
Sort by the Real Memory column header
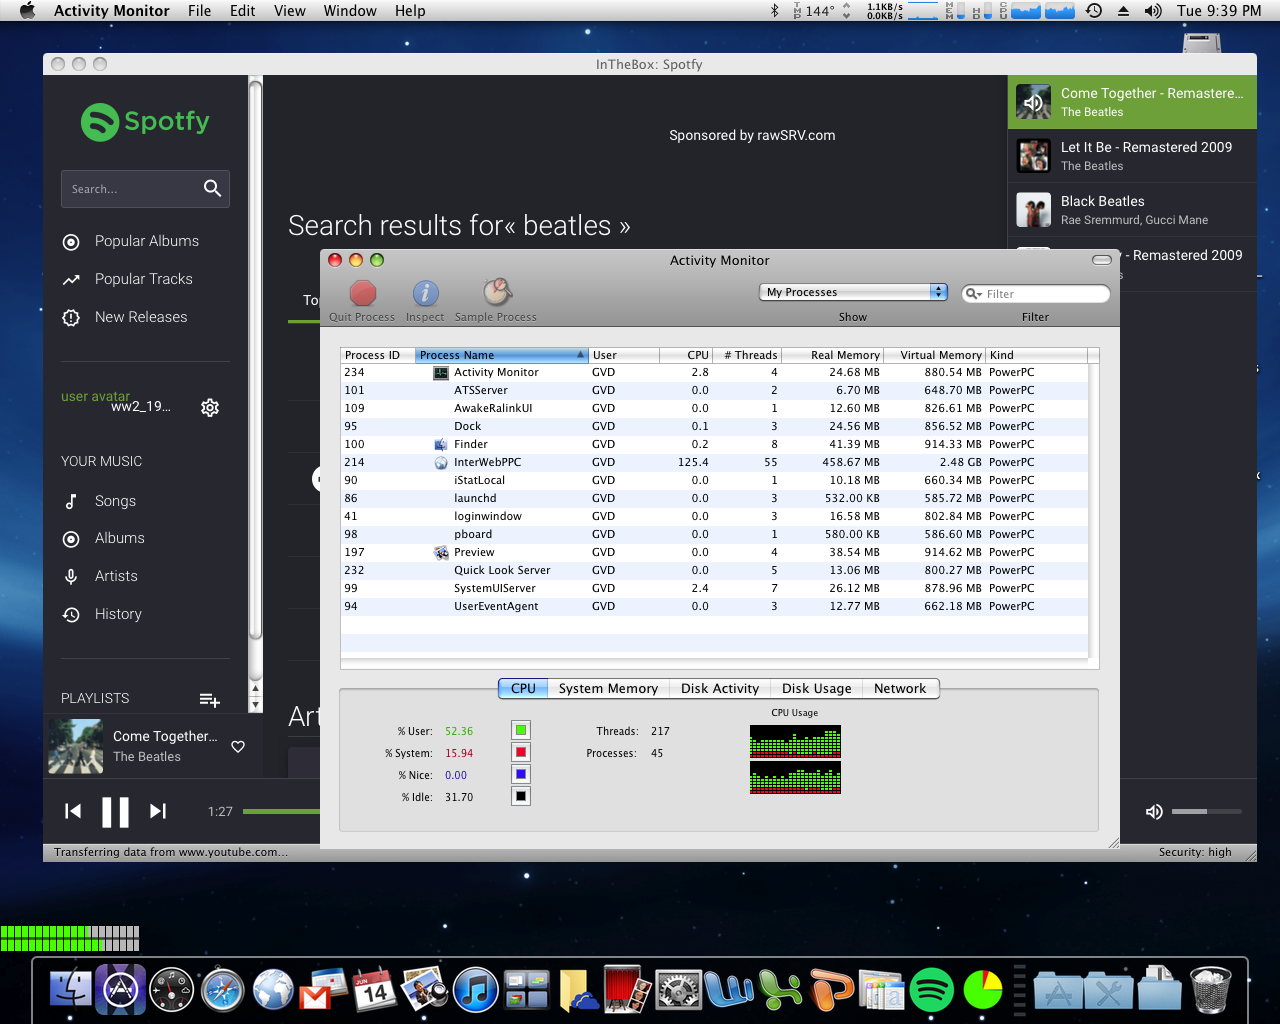tap(832, 355)
